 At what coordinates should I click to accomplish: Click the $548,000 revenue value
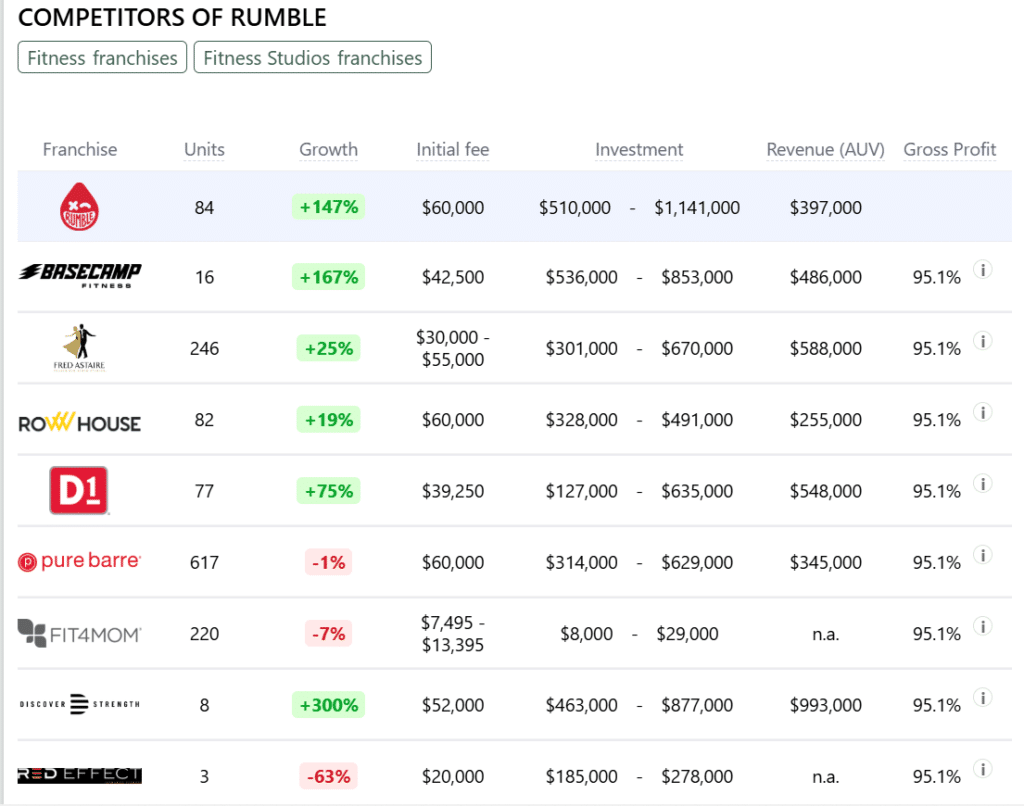[825, 491]
